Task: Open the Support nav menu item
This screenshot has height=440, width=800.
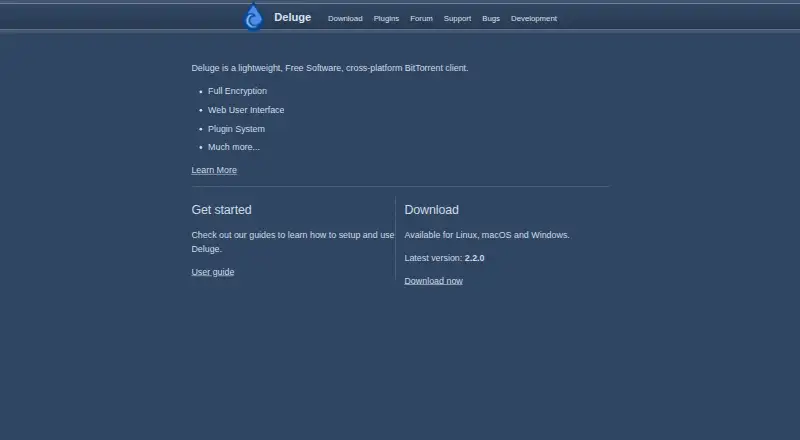Action: [457, 18]
